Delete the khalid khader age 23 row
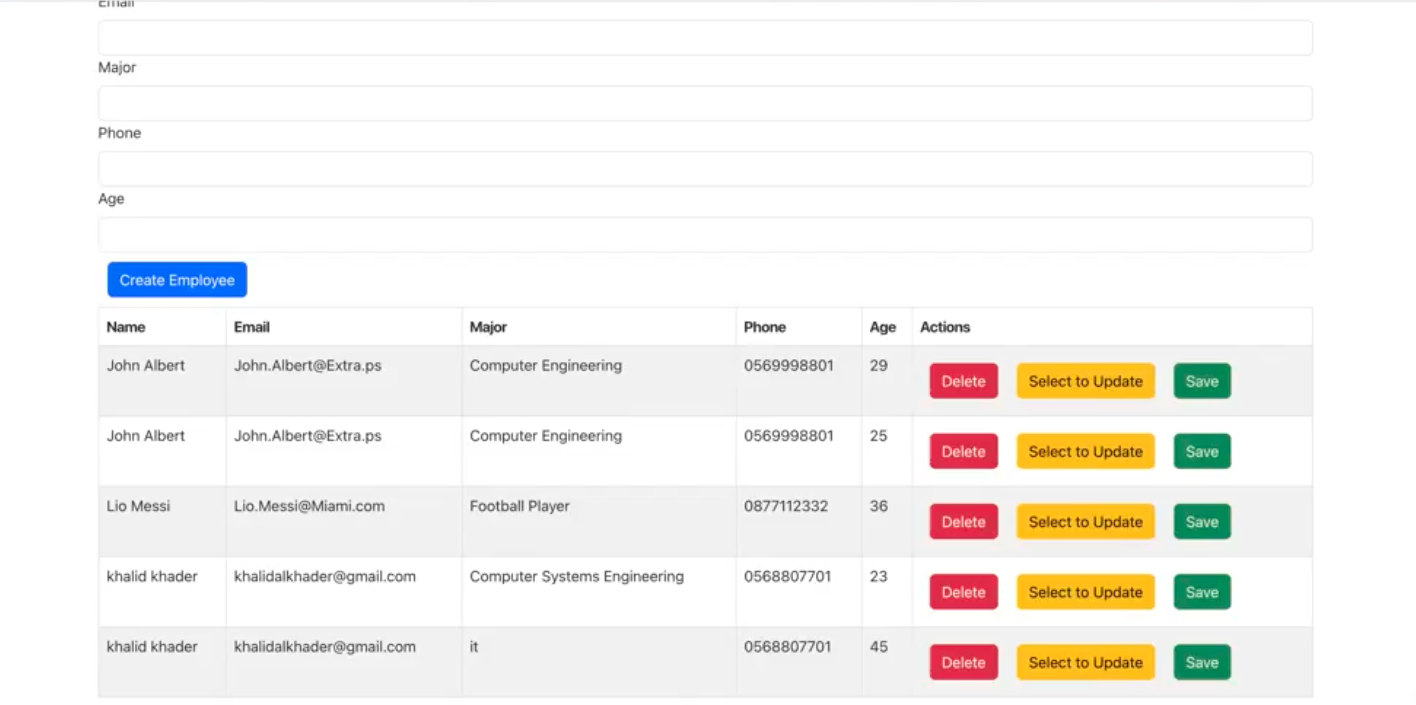 (x=964, y=592)
